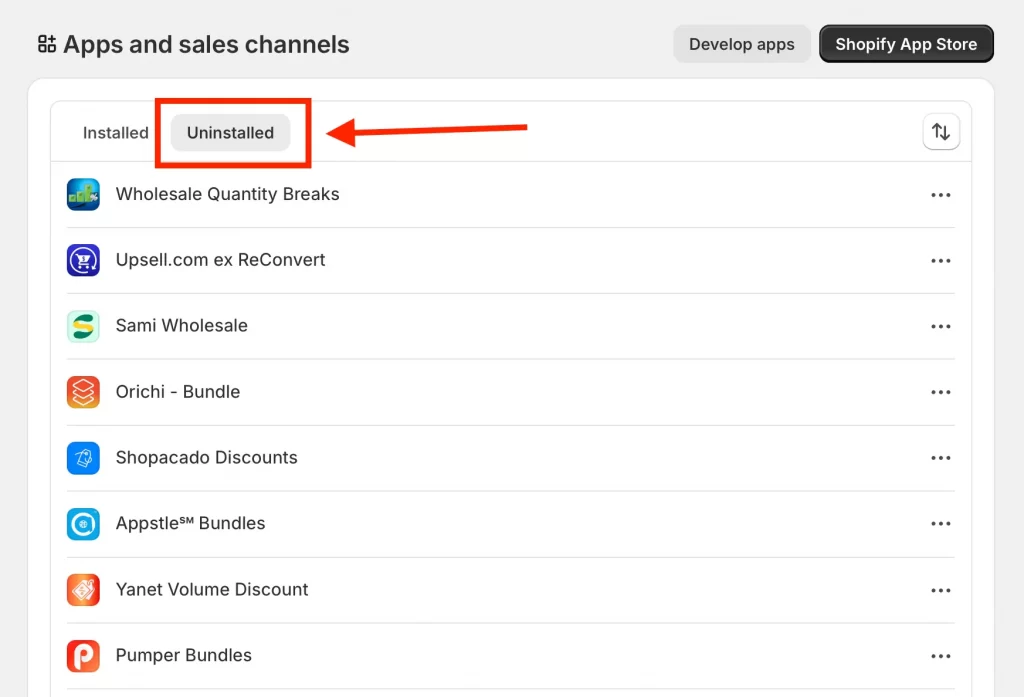This screenshot has height=697, width=1024.
Task: Open the options menu for Wholesale Quantity Breaks
Action: coord(941,194)
